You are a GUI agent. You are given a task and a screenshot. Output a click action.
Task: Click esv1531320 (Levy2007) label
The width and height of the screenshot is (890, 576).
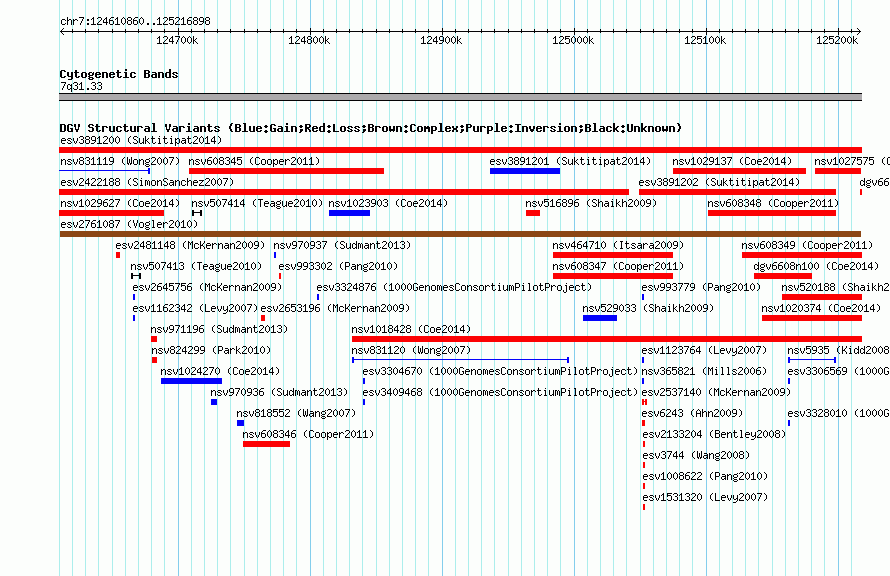click(x=705, y=497)
